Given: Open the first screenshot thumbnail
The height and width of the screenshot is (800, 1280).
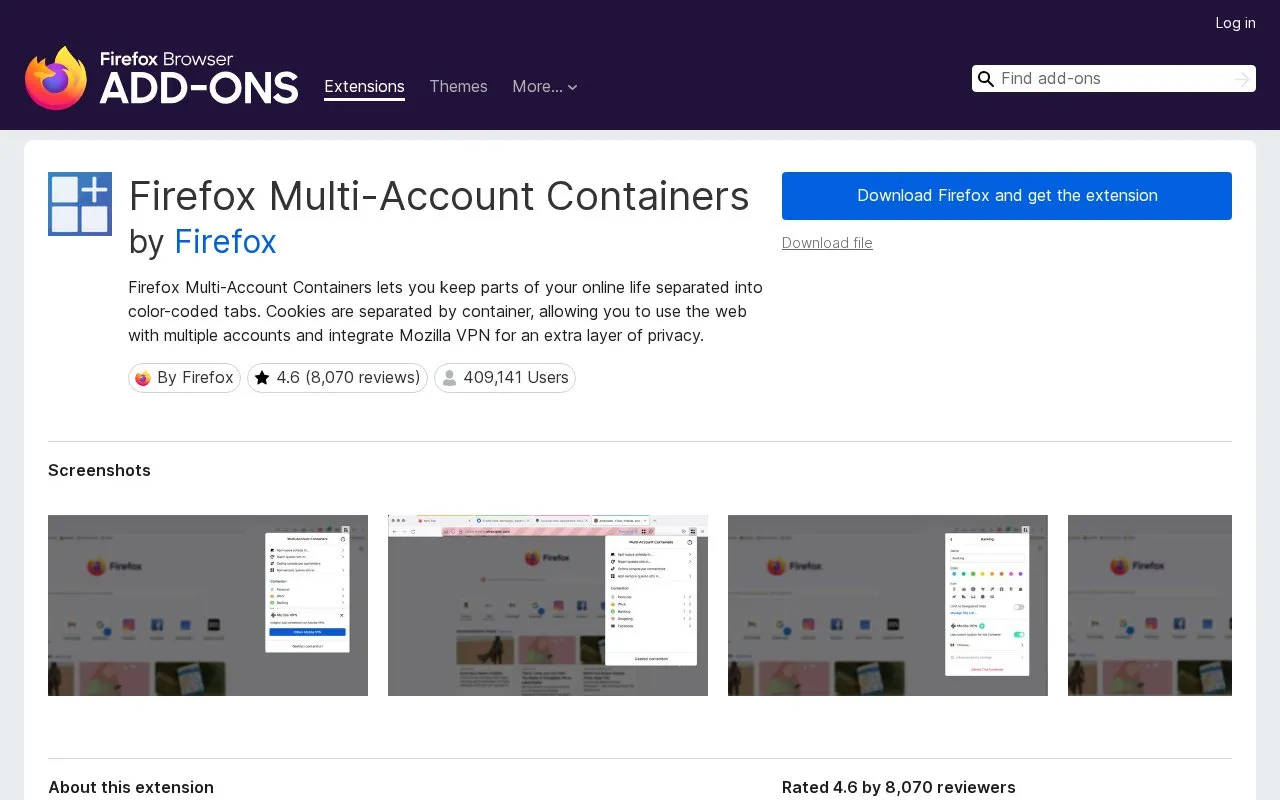Looking at the screenshot, I should 208,606.
